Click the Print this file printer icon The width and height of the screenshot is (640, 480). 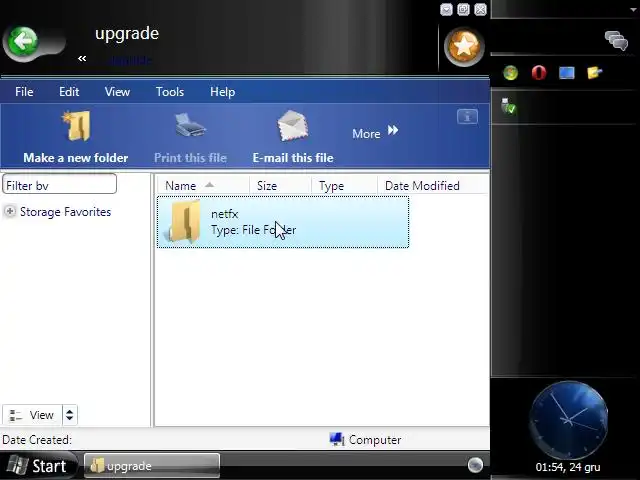tap(190, 125)
